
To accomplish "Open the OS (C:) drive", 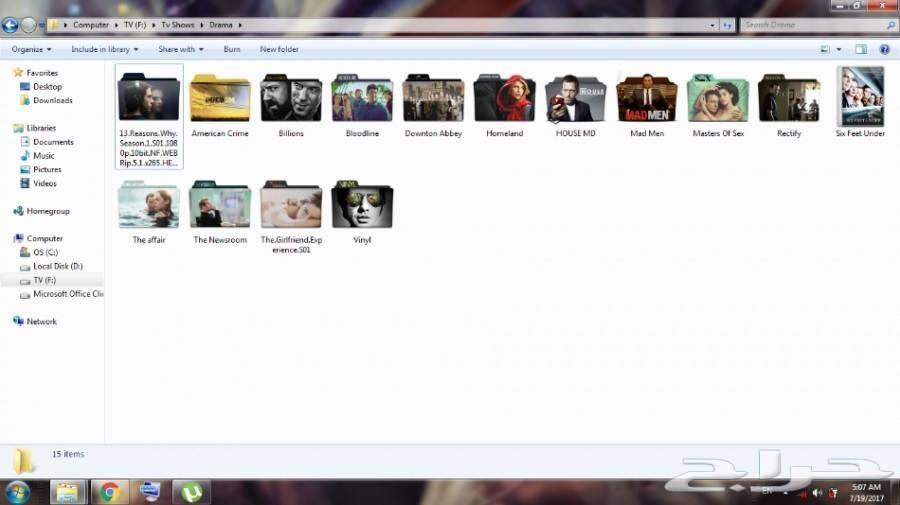I will point(45,252).
